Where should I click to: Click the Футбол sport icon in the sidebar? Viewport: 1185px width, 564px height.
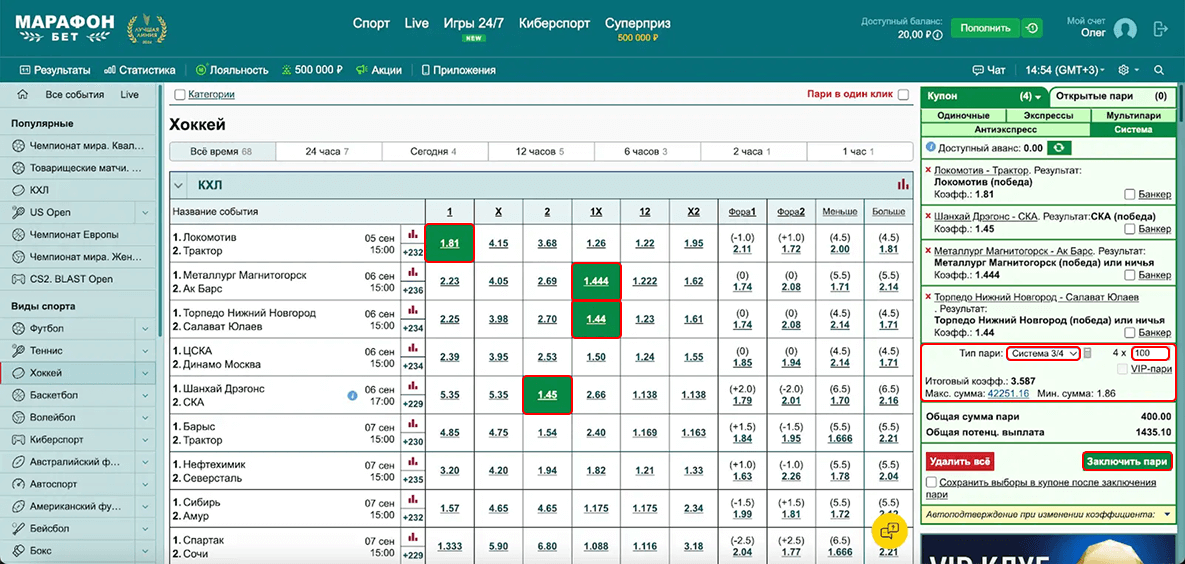pyautogui.click(x=17, y=329)
